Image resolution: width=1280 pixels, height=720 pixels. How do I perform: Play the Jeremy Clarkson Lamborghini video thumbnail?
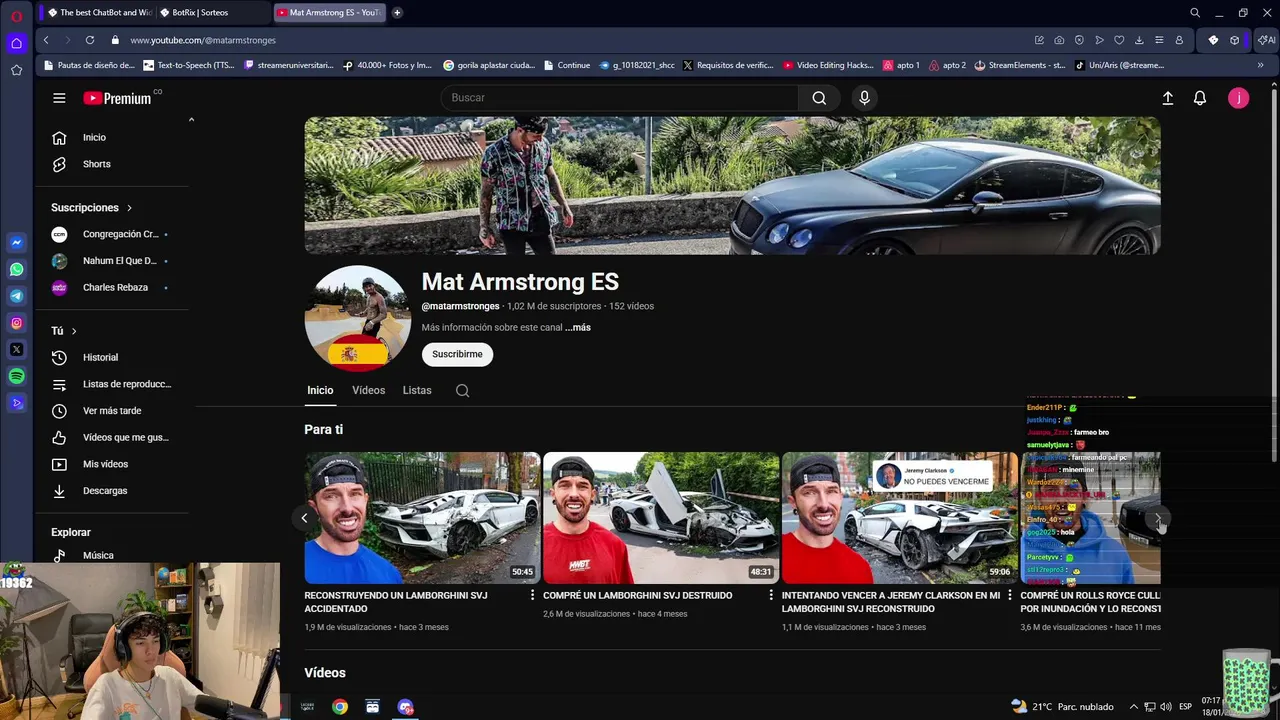click(x=900, y=518)
